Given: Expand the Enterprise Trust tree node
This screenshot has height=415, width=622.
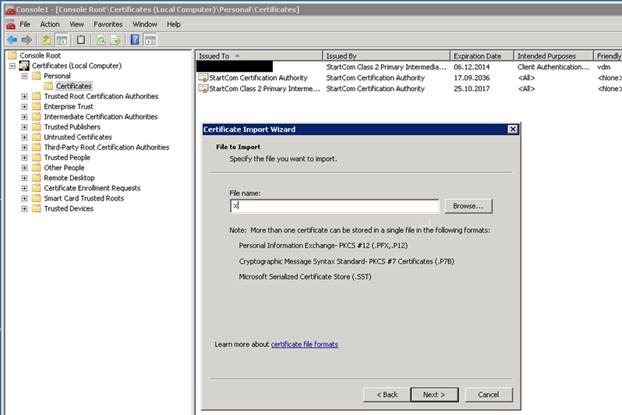Looking at the screenshot, I should pyautogui.click(x=24, y=106).
